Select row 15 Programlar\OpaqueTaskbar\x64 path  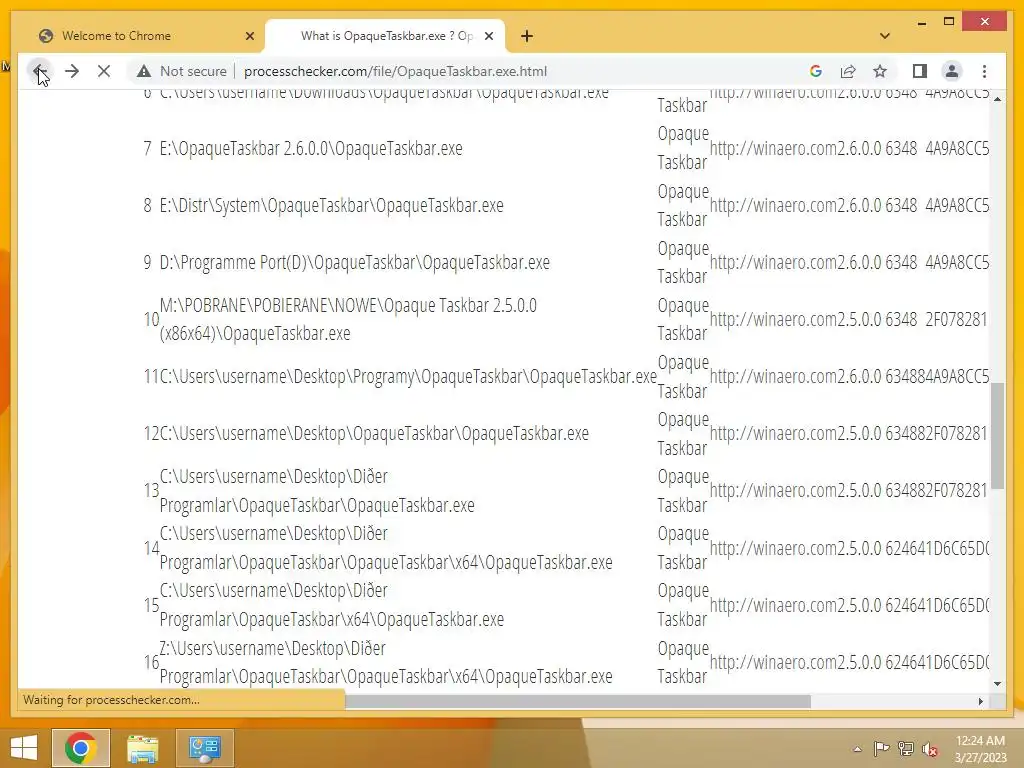click(332, 605)
